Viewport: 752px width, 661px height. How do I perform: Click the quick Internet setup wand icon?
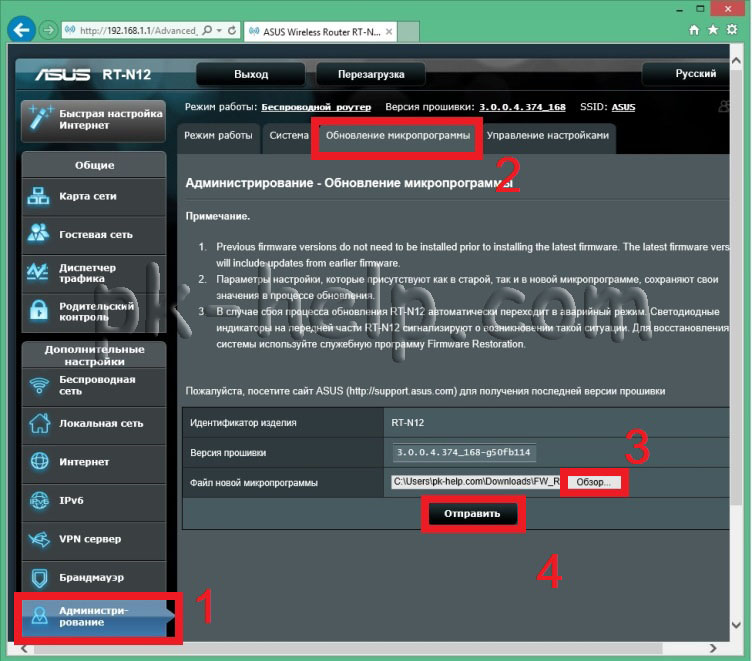coord(40,118)
